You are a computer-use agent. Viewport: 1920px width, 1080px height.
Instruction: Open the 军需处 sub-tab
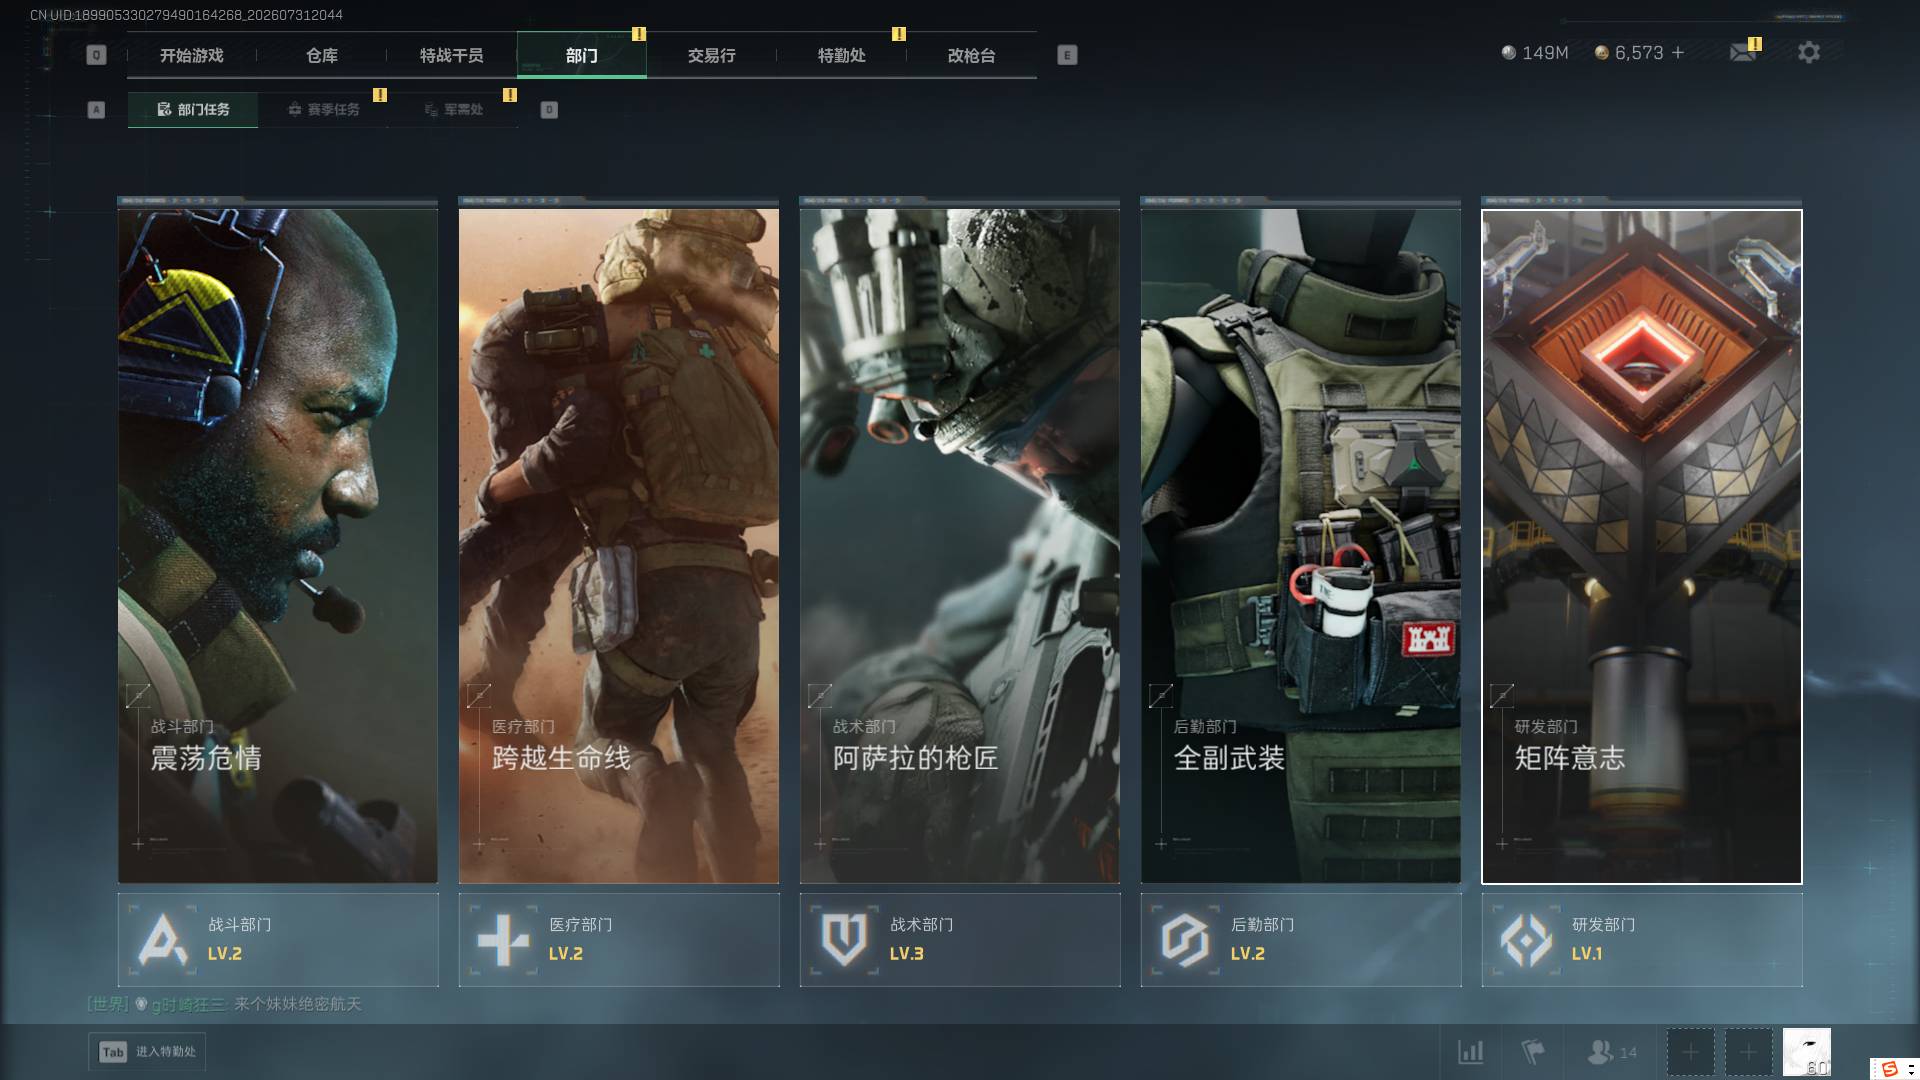tap(453, 110)
